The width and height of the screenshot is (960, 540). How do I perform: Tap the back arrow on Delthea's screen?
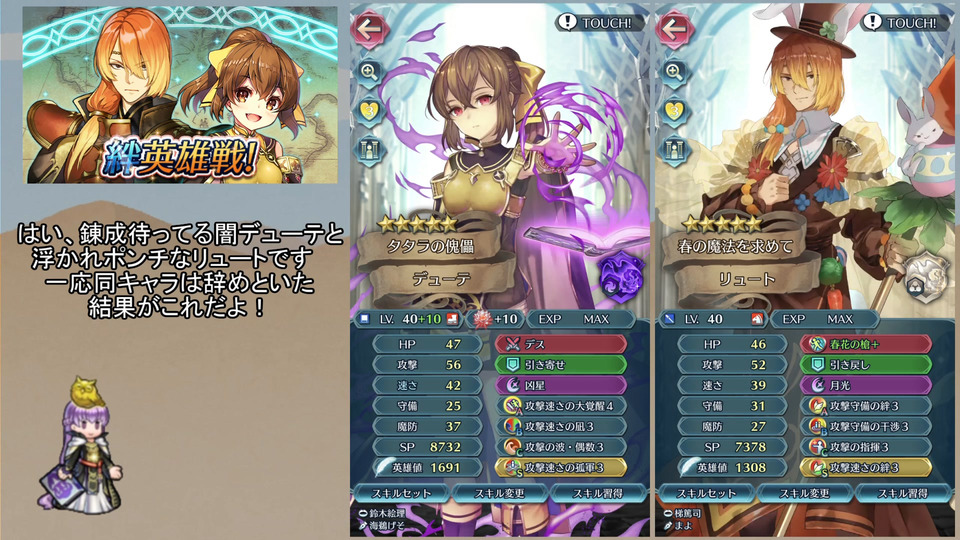tap(370, 28)
